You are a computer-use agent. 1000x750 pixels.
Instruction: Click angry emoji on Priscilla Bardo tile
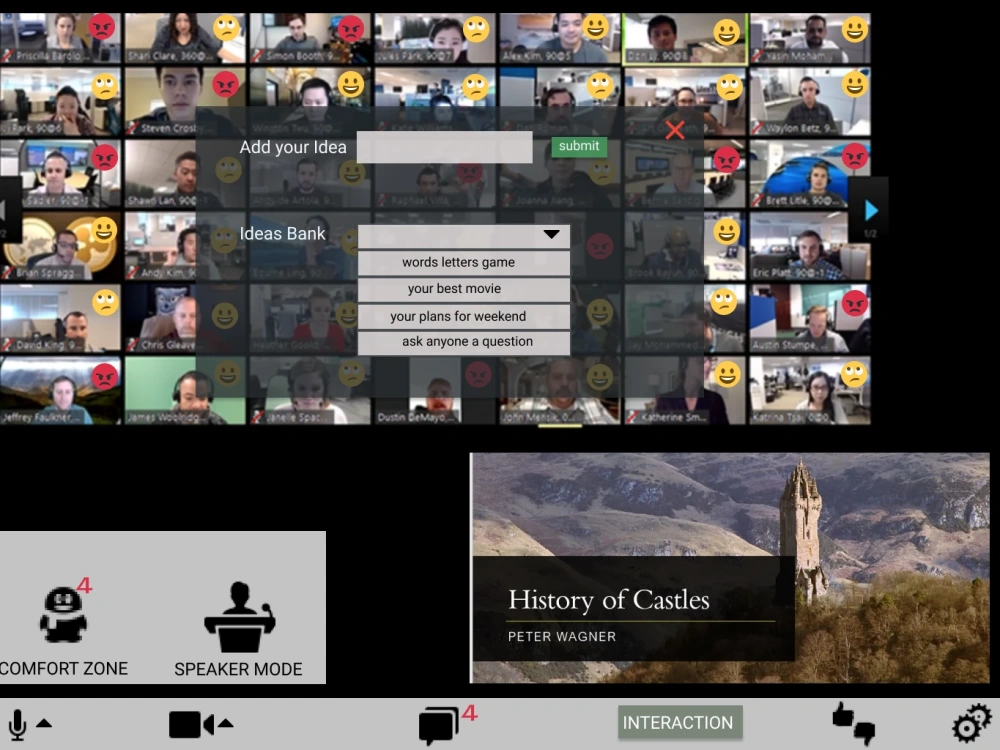pyautogui.click(x=102, y=27)
